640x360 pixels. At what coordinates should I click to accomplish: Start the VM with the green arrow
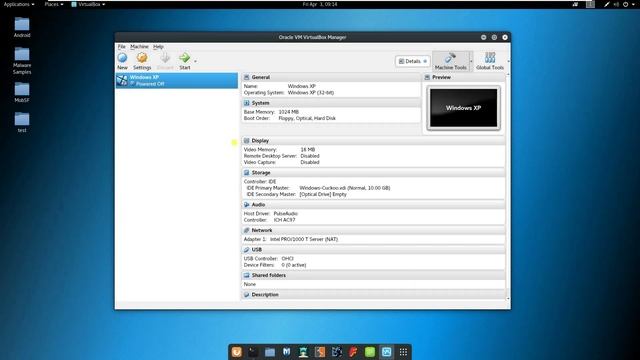(184, 58)
